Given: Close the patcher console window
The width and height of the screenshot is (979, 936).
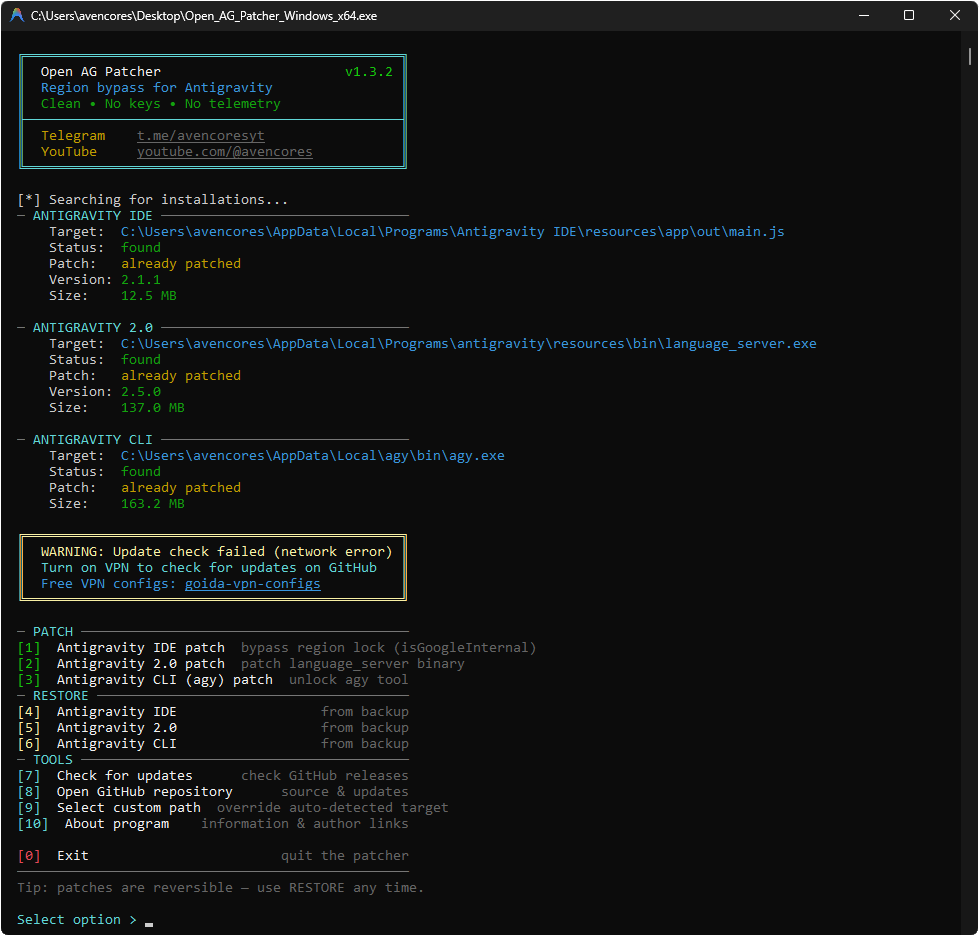Looking at the screenshot, I should pos(955,16).
